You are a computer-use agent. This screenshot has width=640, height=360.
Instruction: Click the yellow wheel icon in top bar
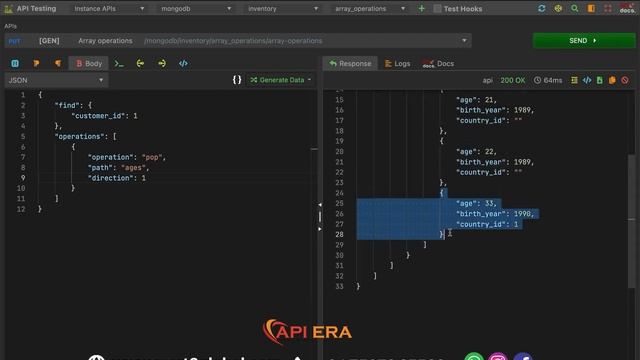(558, 9)
